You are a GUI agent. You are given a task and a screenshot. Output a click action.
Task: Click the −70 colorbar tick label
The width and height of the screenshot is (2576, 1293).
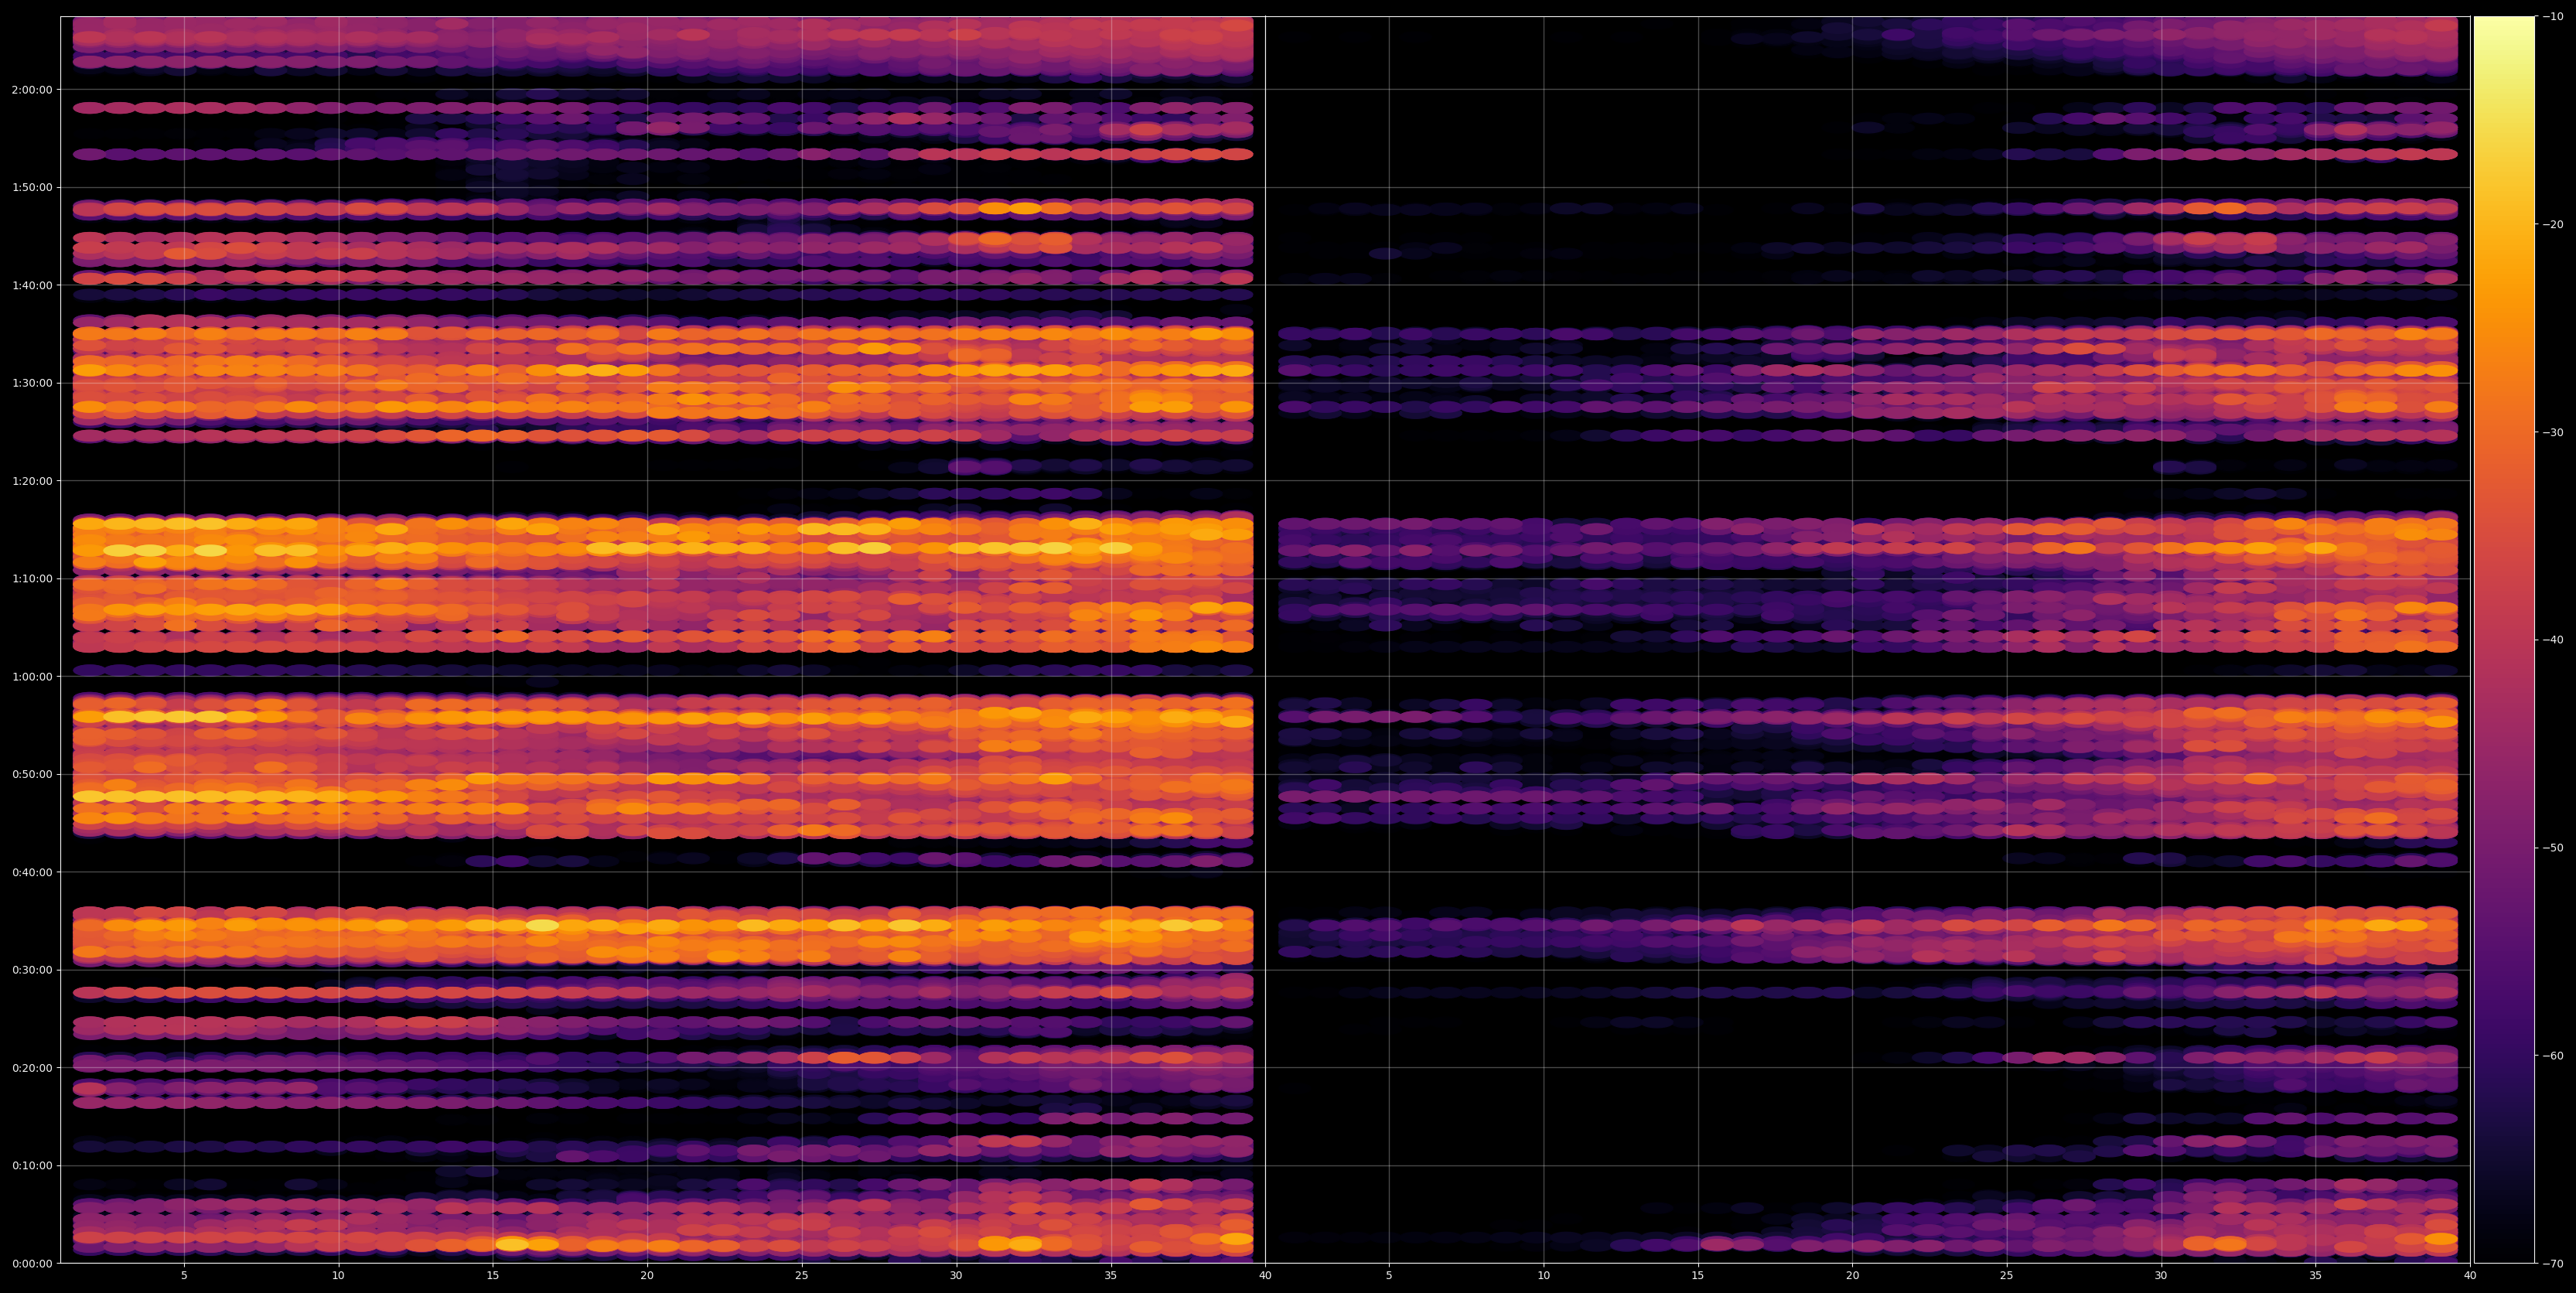click(x=2553, y=1264)
